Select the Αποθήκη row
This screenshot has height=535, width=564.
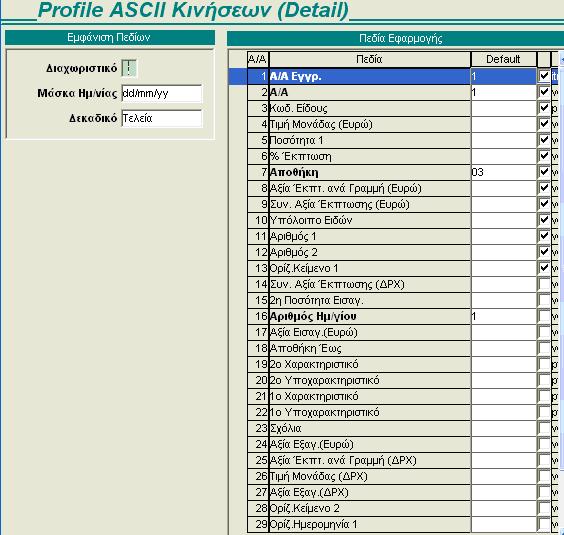click(370, 172)
